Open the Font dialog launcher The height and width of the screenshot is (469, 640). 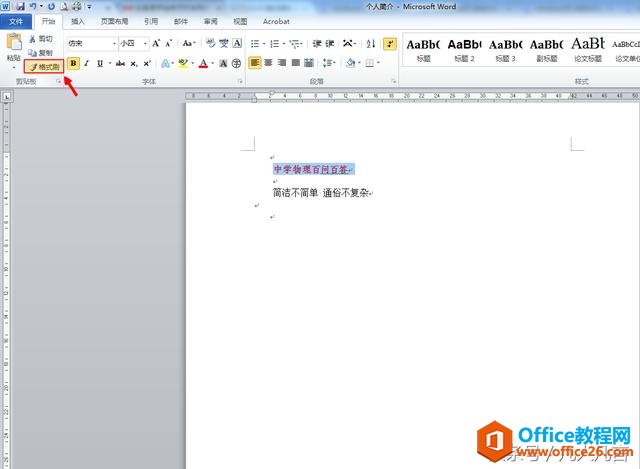pos(240,82)
